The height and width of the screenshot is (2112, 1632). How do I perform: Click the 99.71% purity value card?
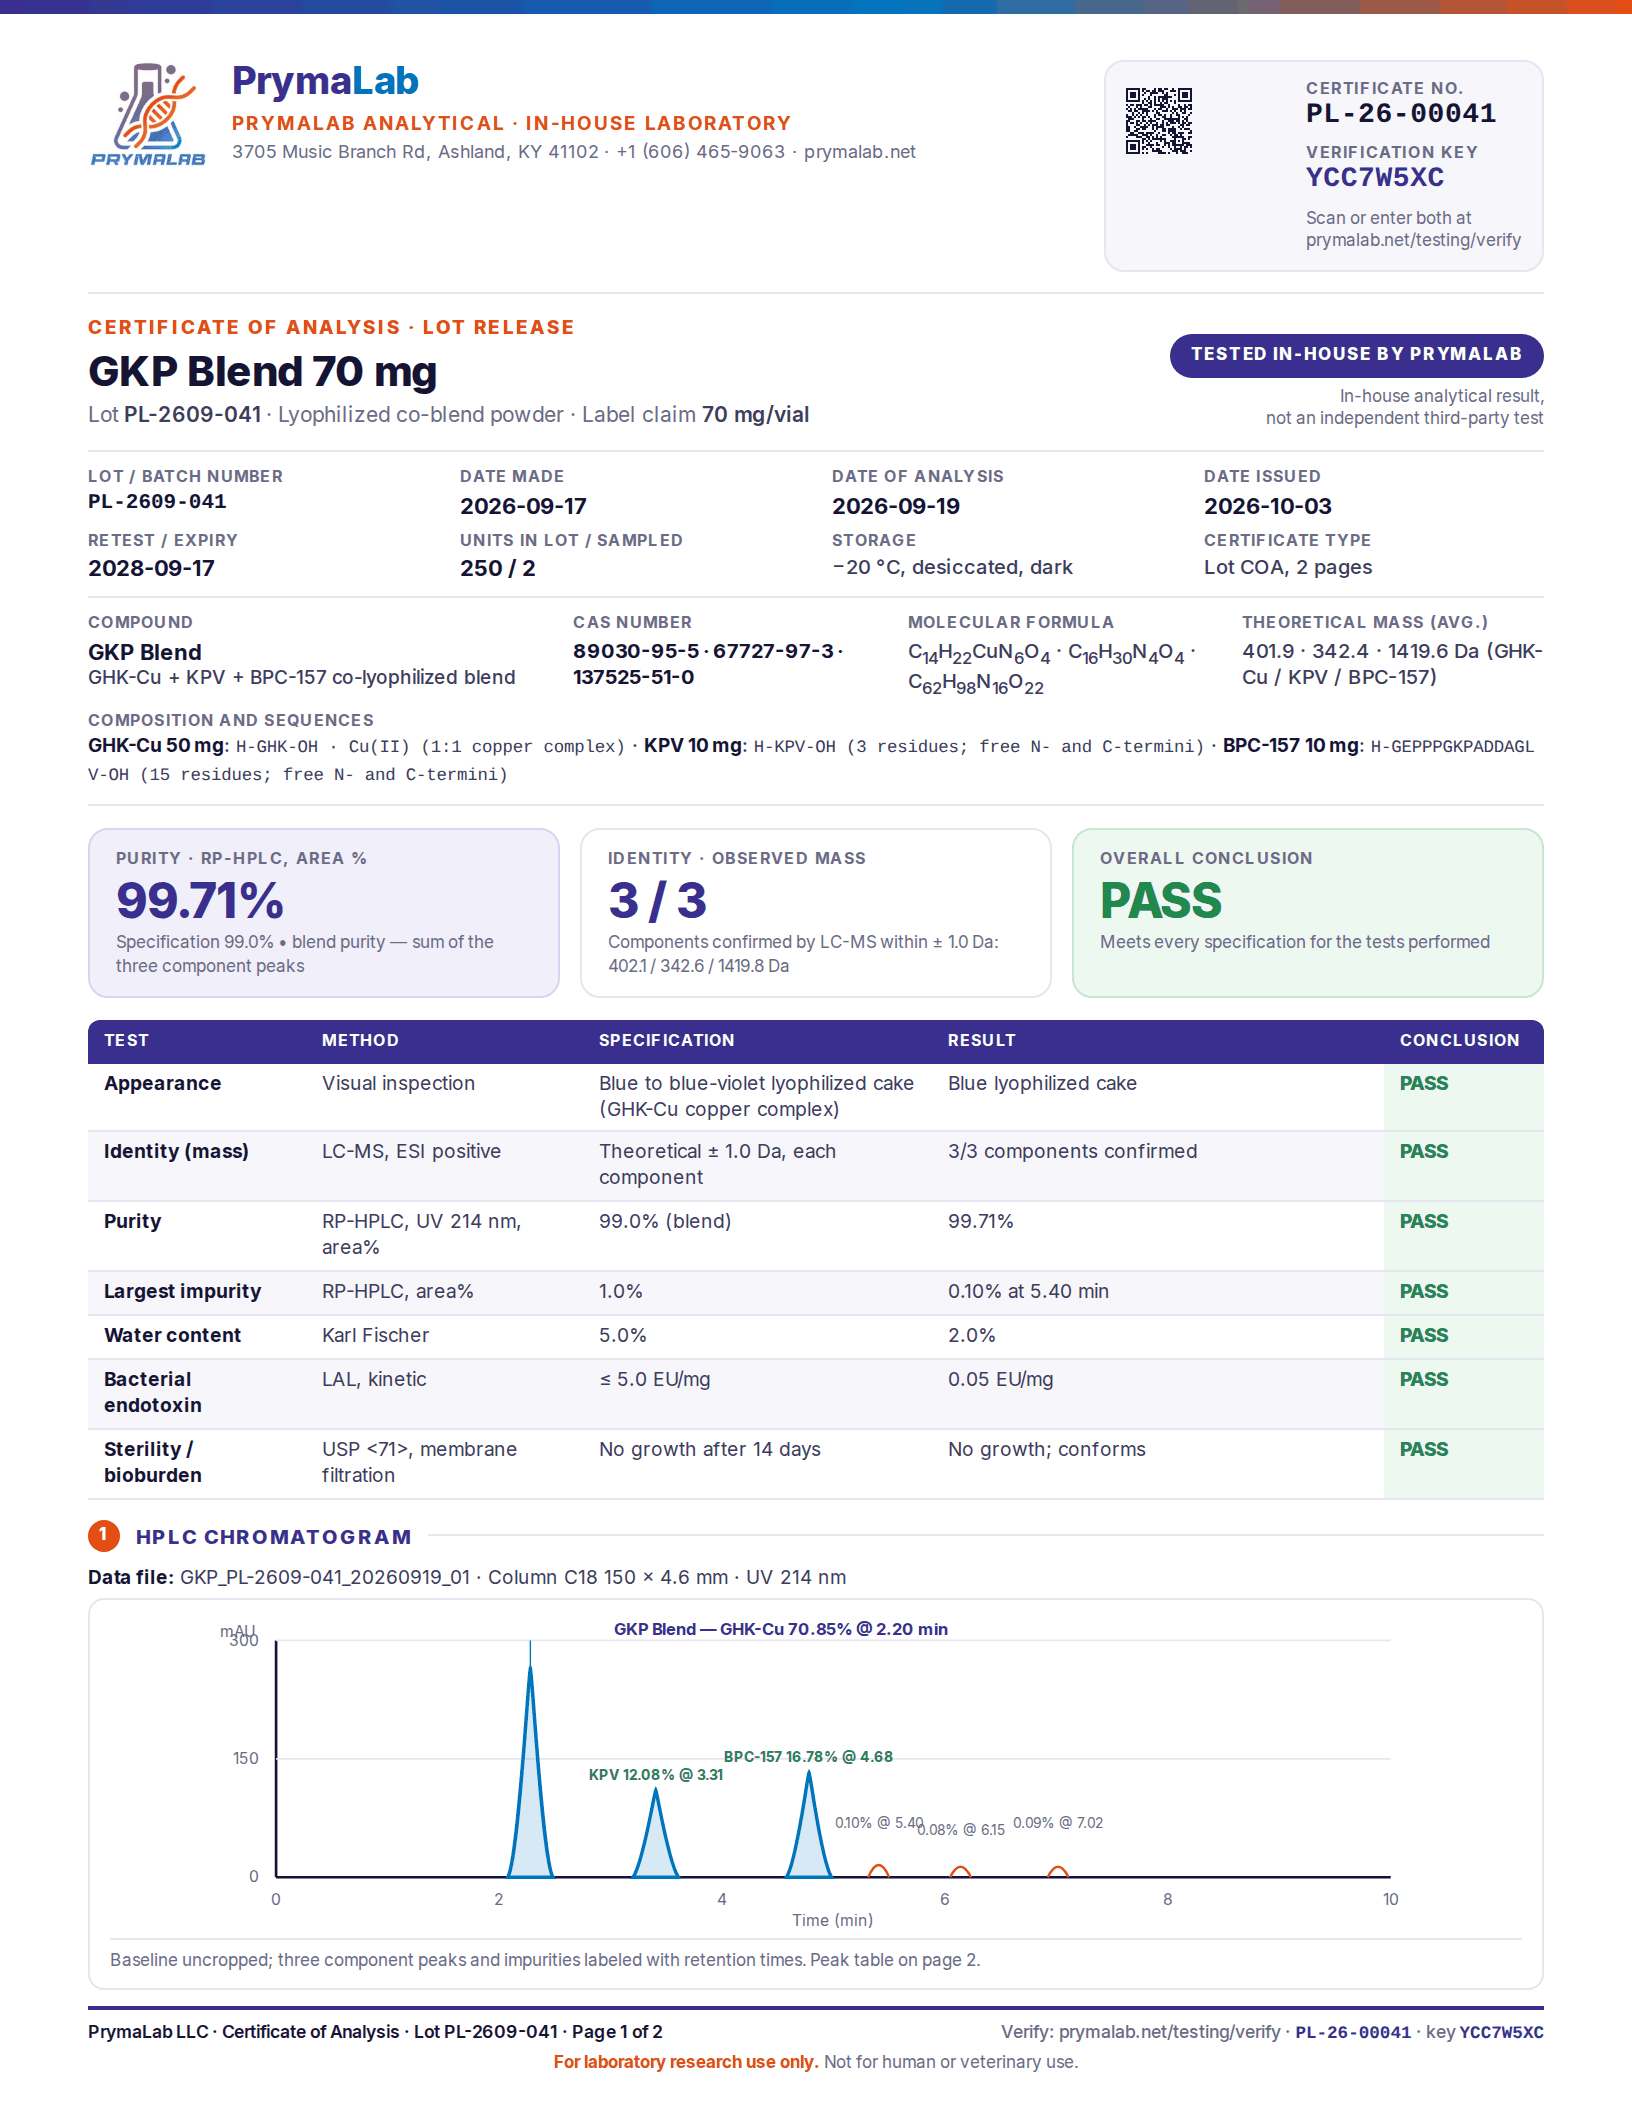coord(323,912)
